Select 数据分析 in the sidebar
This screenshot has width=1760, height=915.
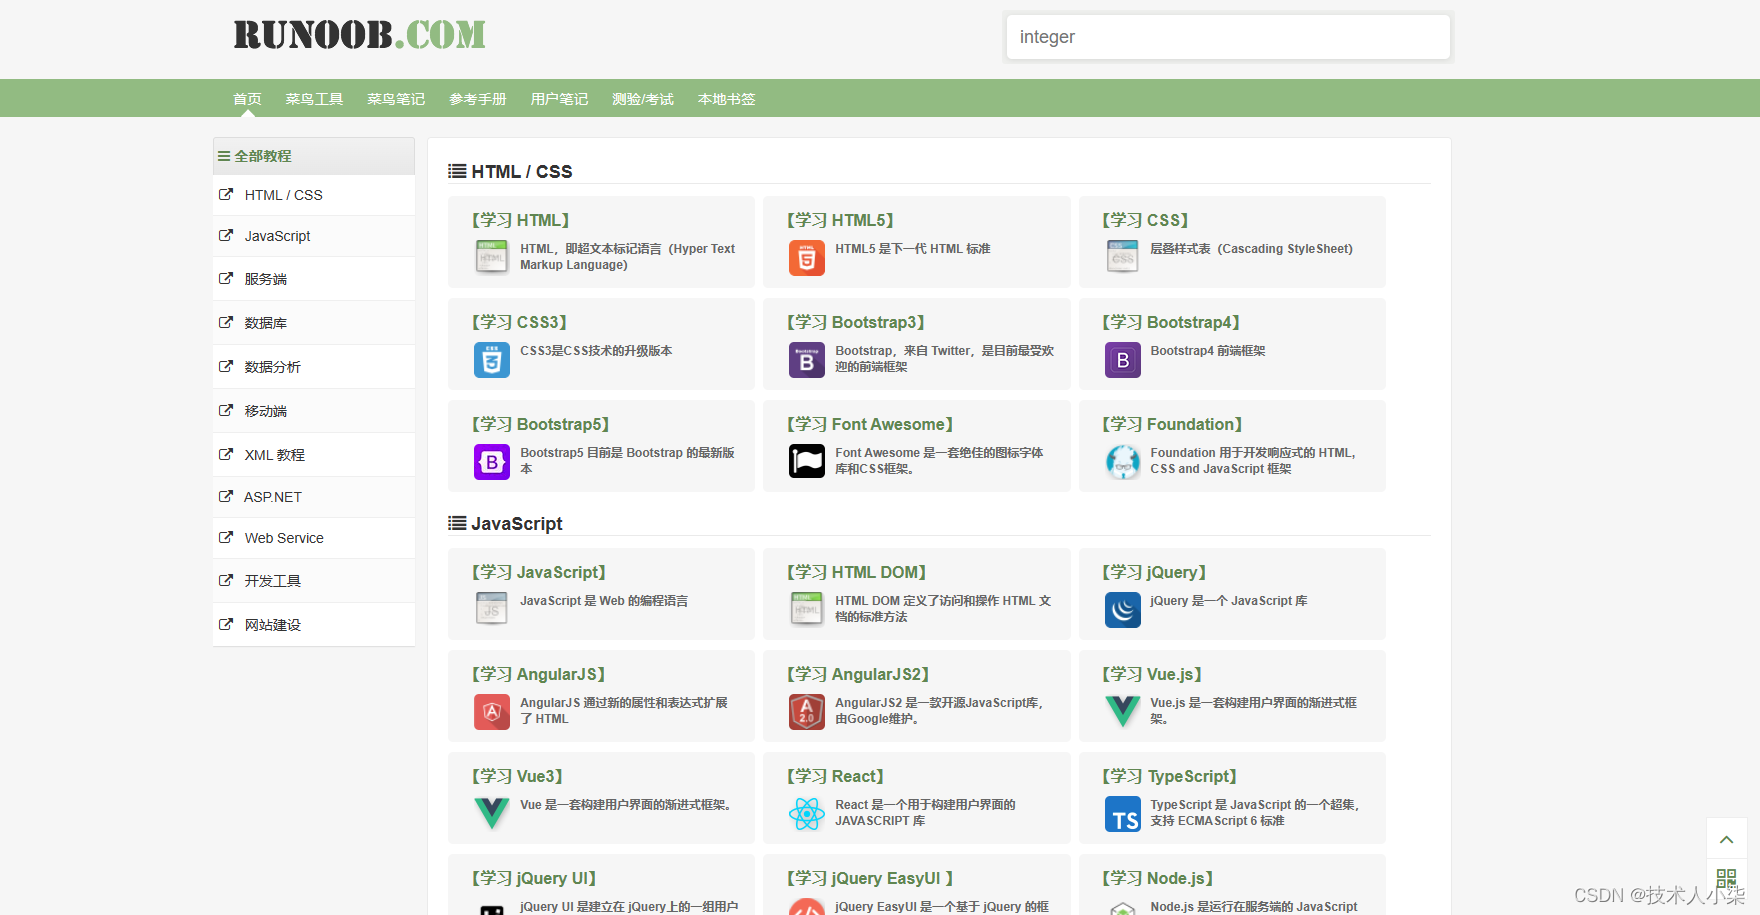pos(314,367)
